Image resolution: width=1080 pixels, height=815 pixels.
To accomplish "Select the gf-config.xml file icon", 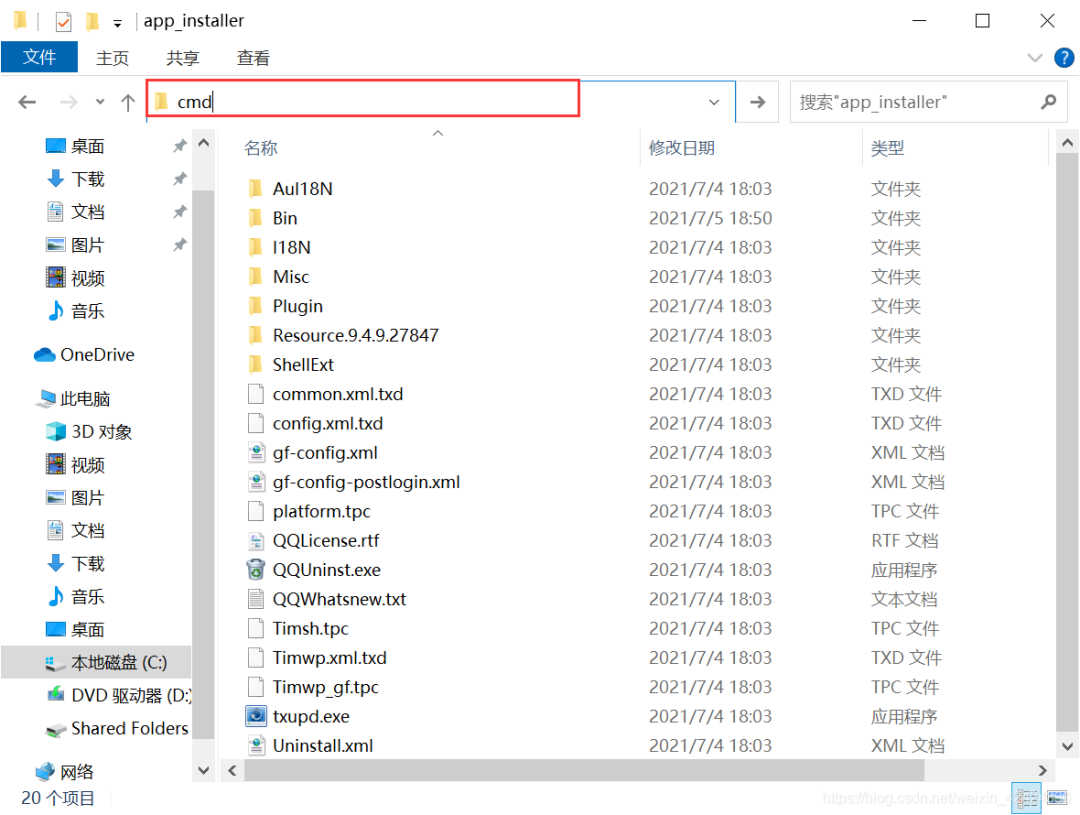I will point(256,452).
